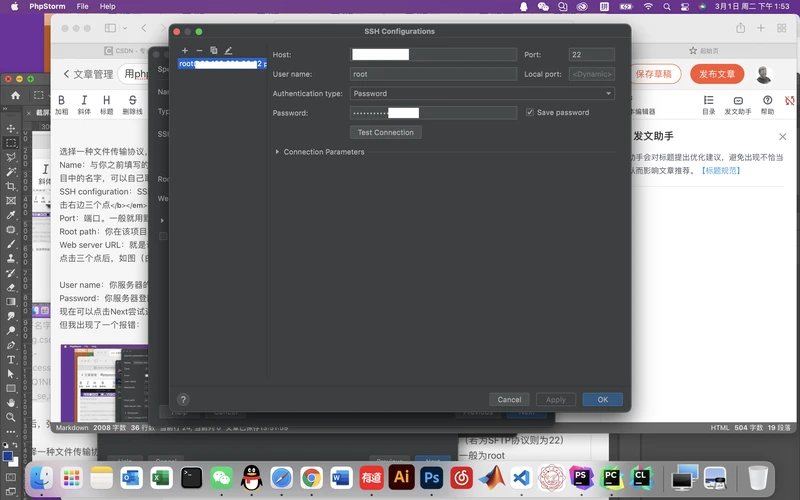The image size is (800, 500).
Task: Select the Frame tool in Photoshop
Action: click(x=11, y=201)
